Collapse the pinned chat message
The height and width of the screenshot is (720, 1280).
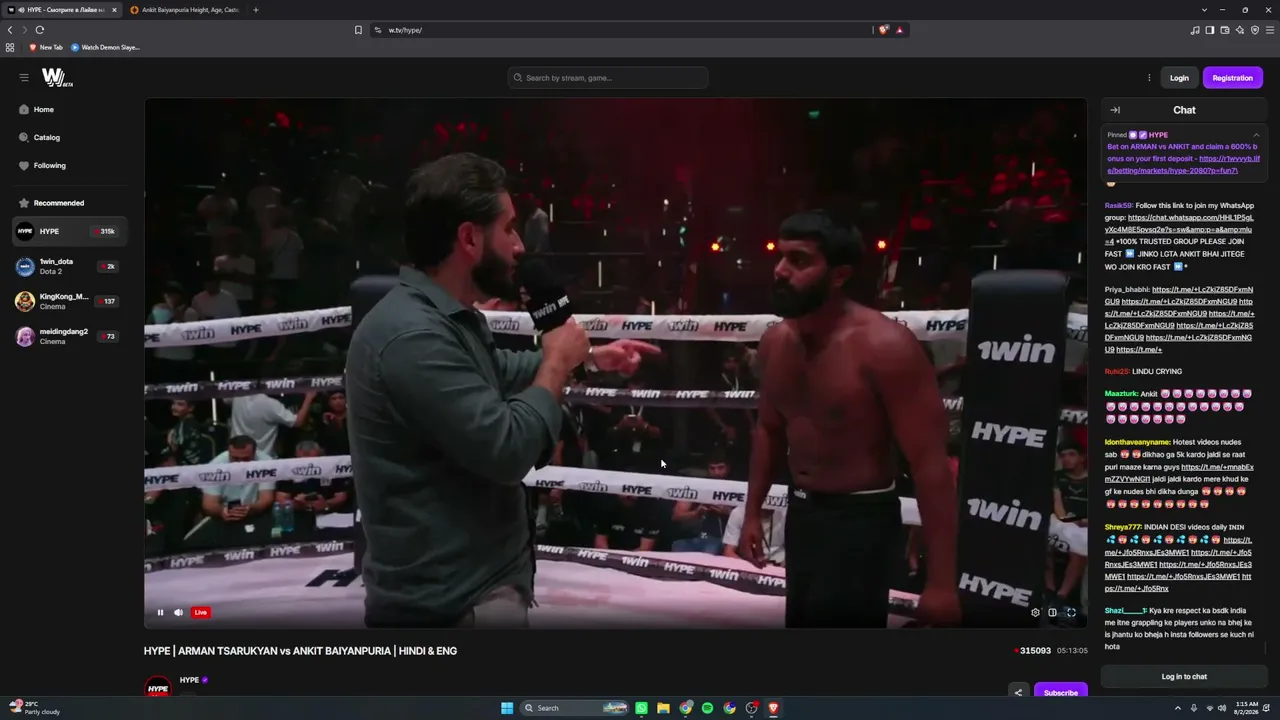1256,135
